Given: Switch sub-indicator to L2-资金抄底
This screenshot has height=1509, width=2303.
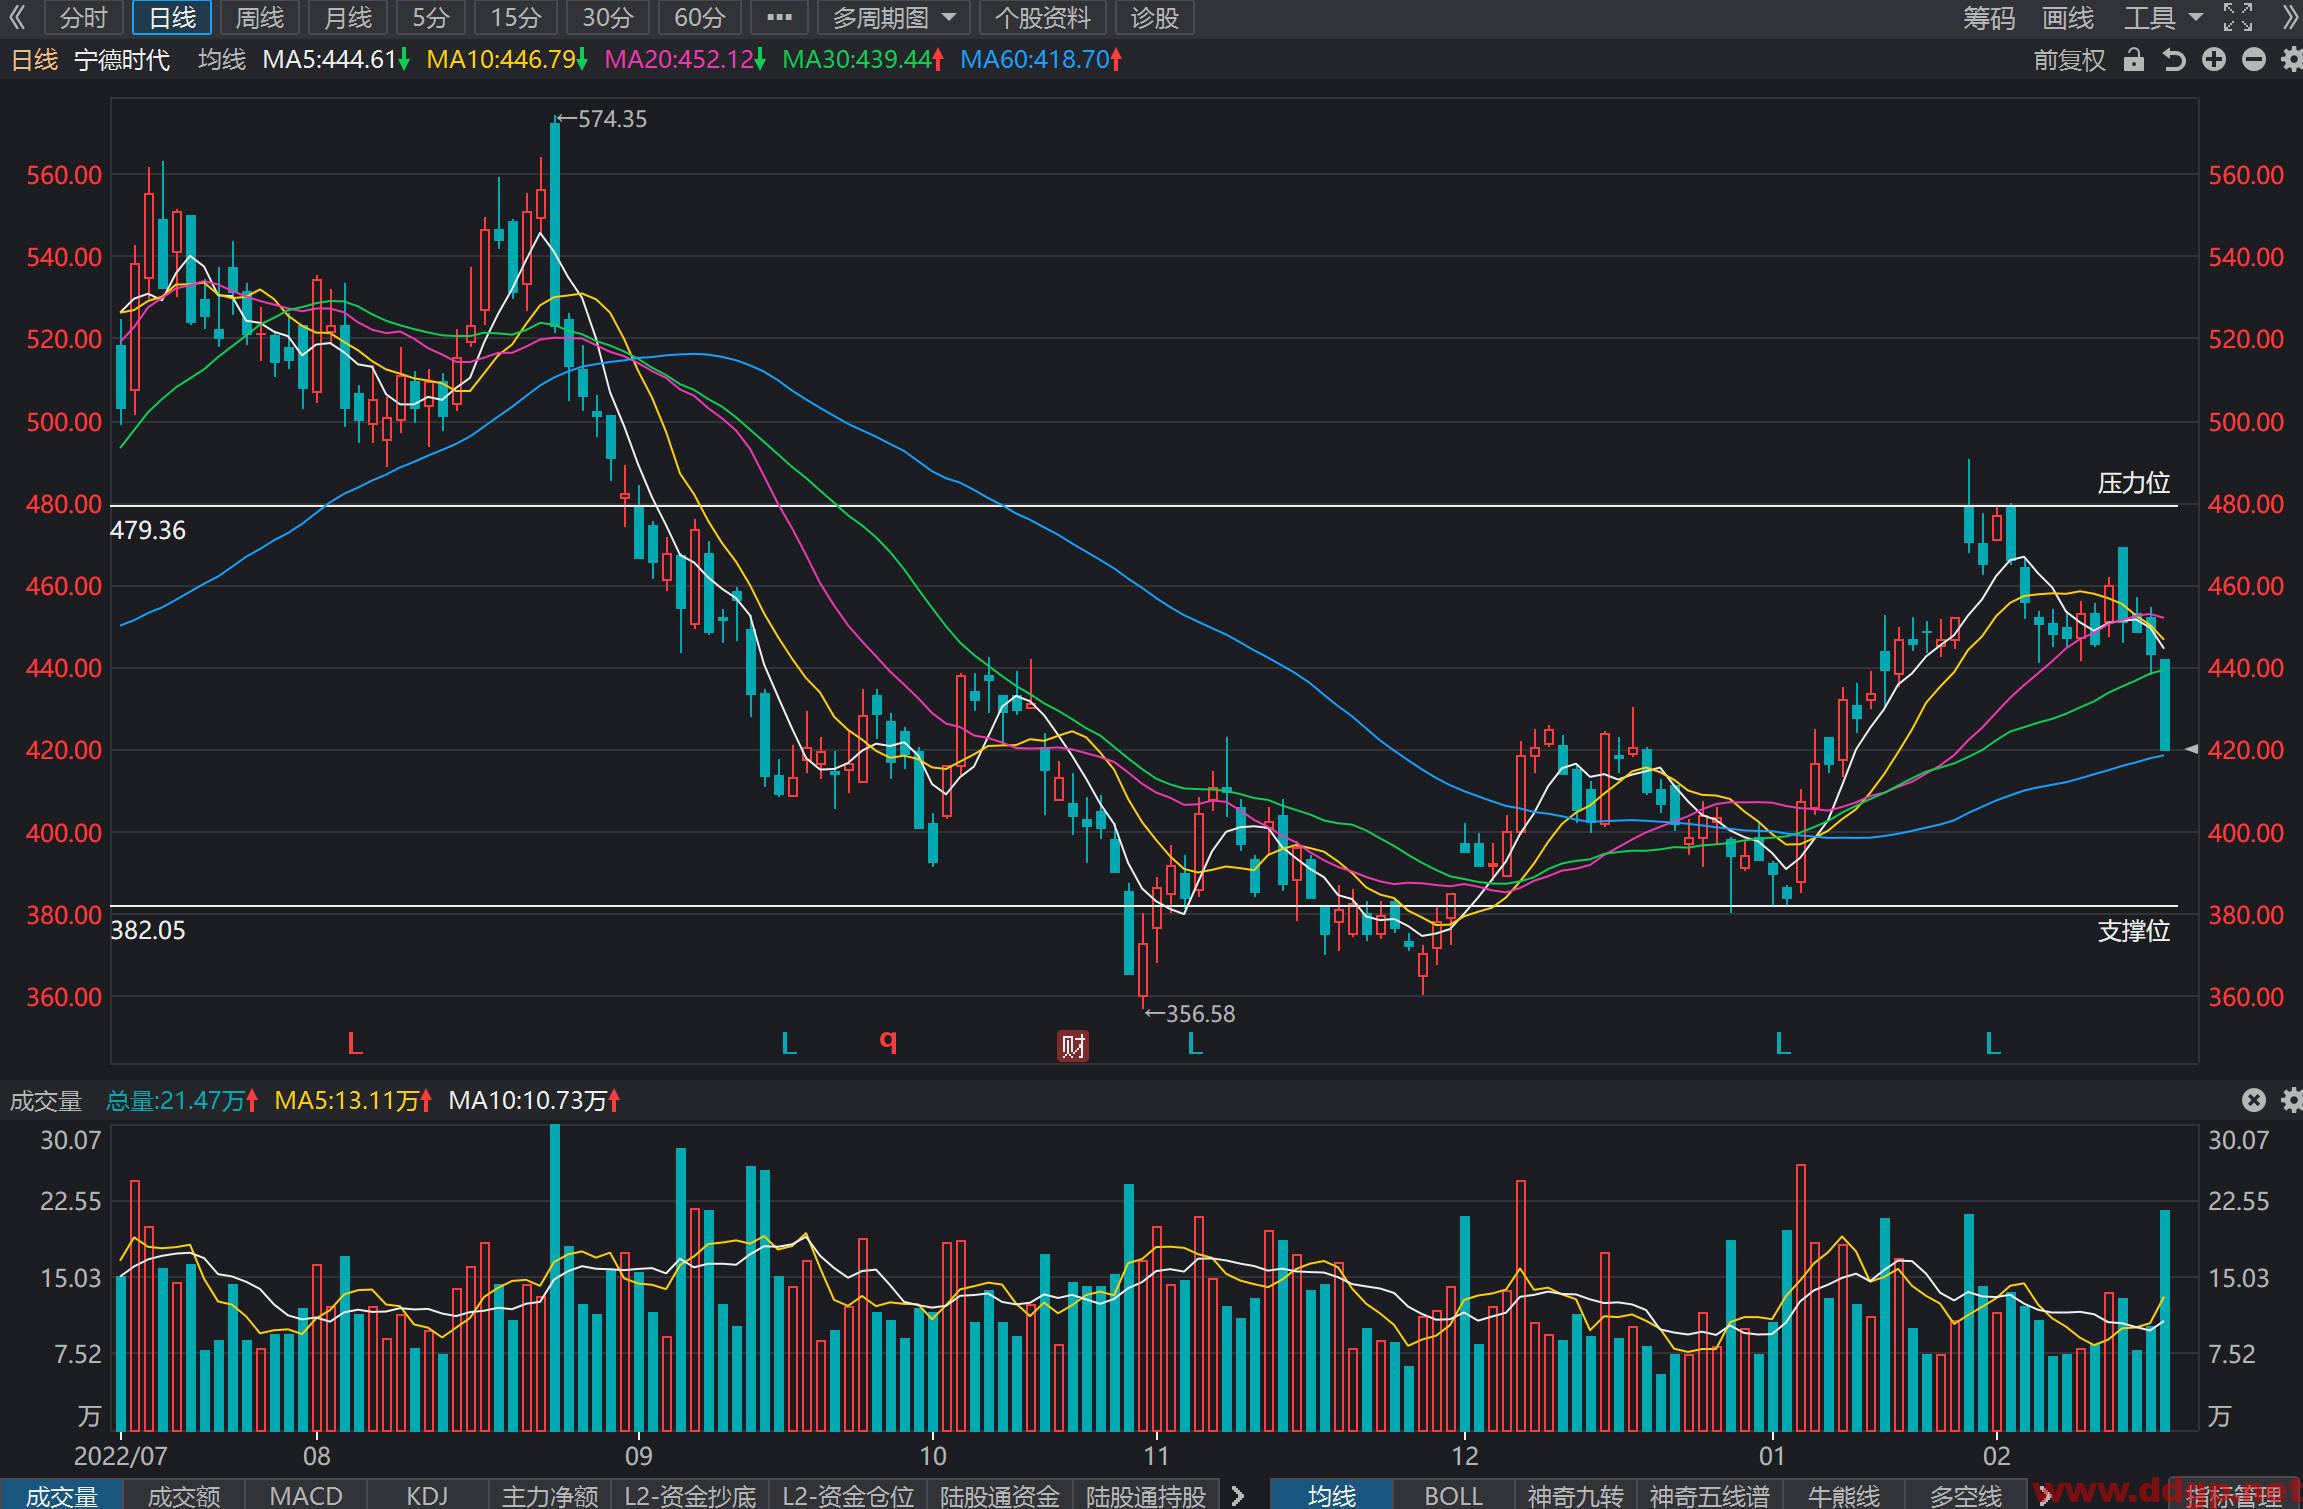Looking at the screenshot, I should click(x=690, y=1496).
